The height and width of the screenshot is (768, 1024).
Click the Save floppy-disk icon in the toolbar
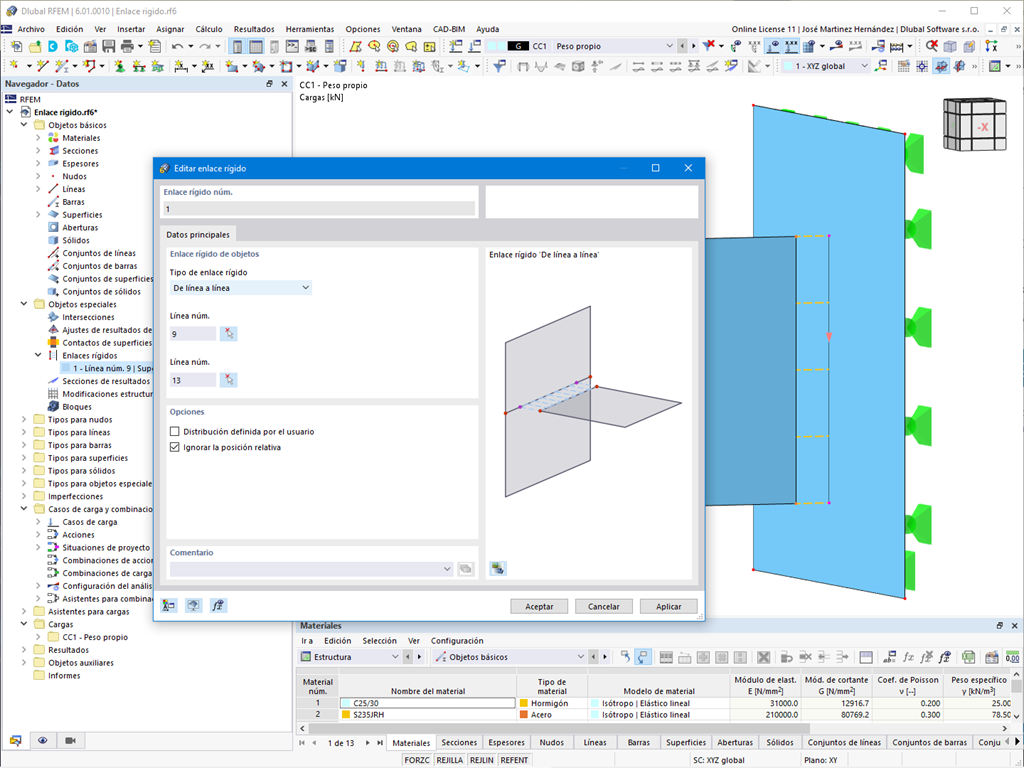(108, 46)
